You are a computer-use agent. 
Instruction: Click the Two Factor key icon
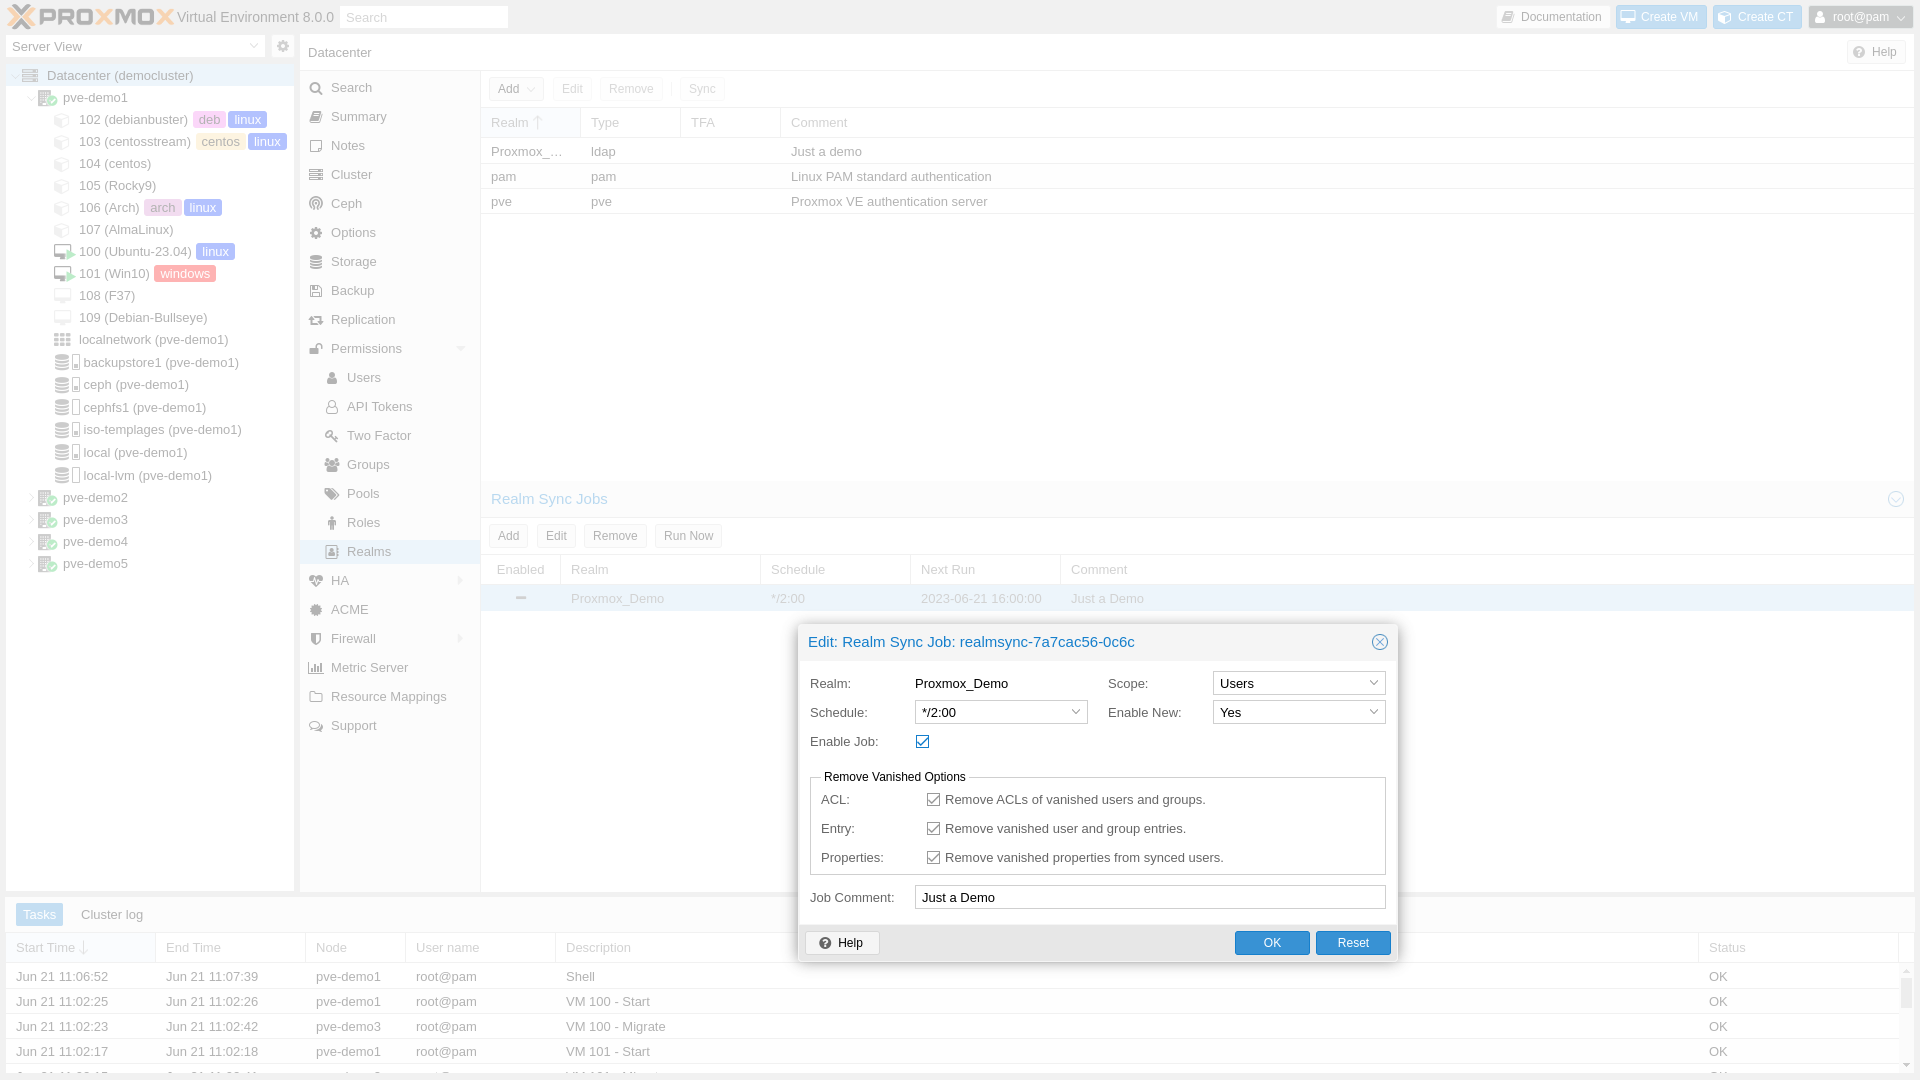click(332, 436)
